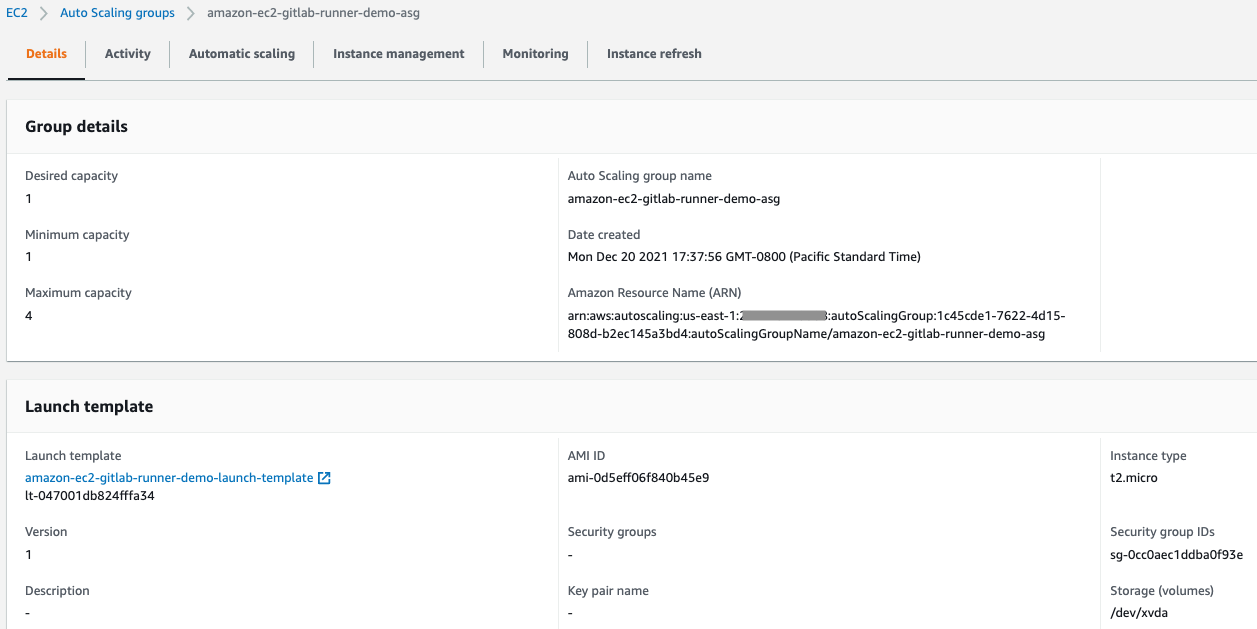Click the instance type t2.micro value
Image resolution: width=1257 pixels, height=629 pixels.
click(x=1131, y=477)
